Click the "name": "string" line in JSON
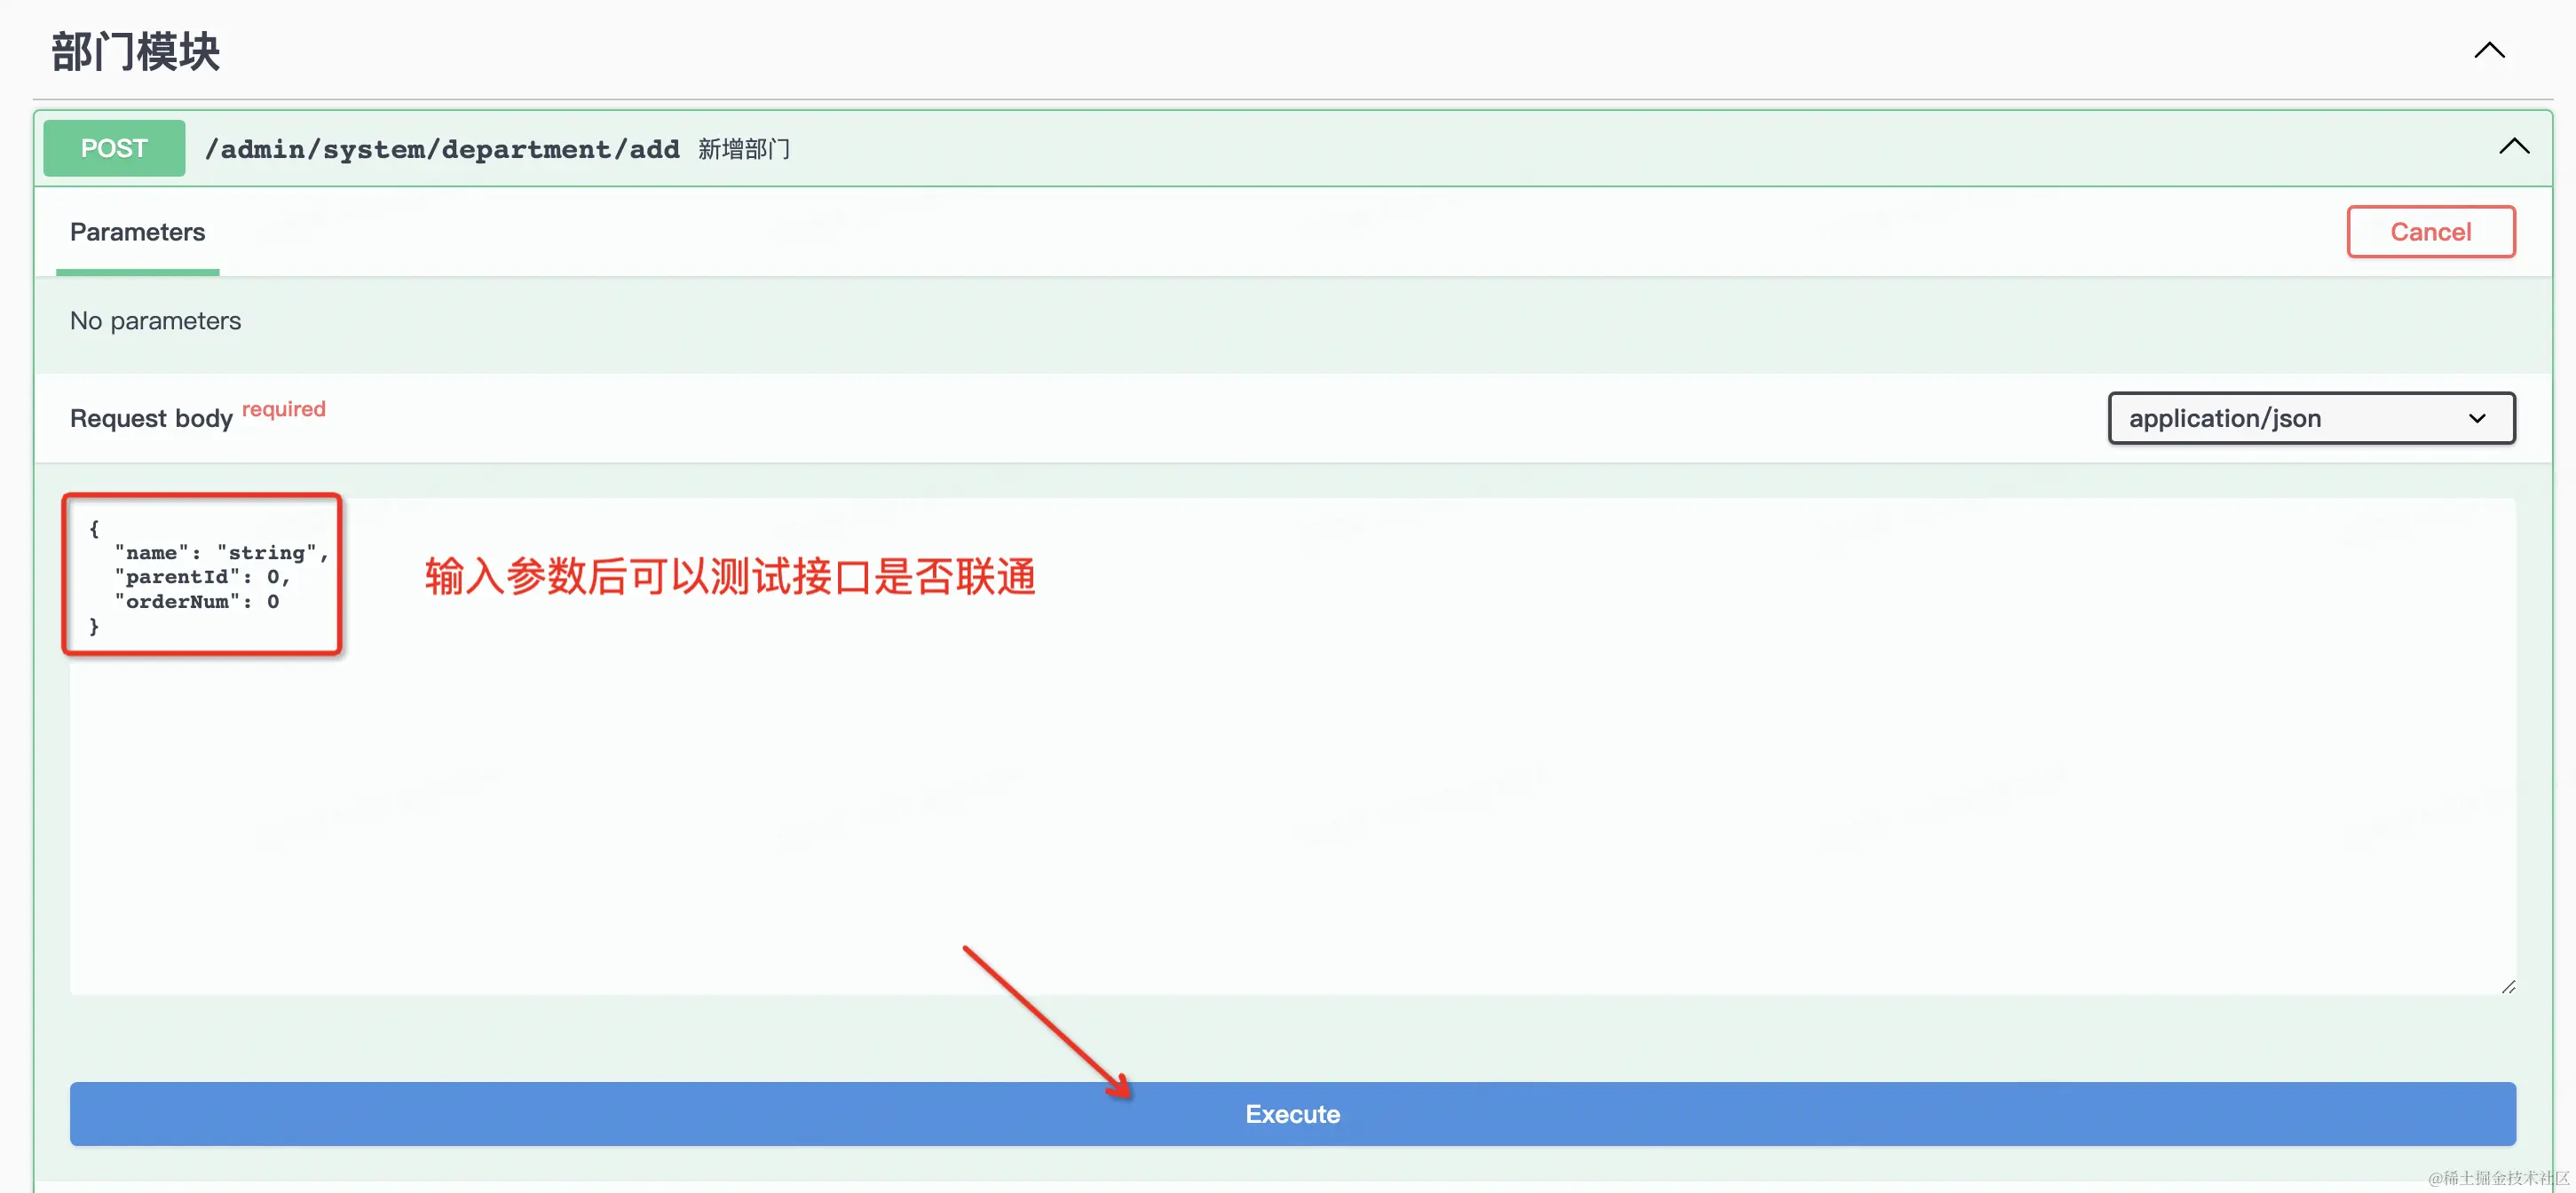Screen dimensions: 2576x1193 (220, 552)
